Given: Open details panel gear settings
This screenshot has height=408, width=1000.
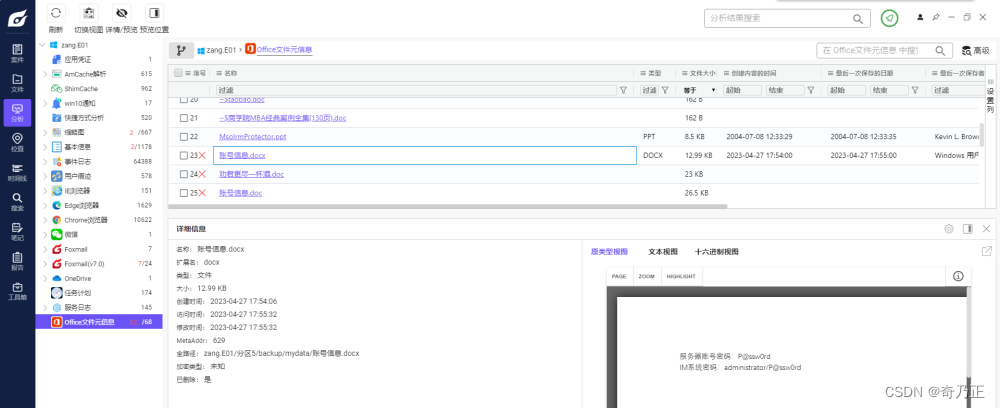Looking at the screenshot, I should tap(949, 228).
